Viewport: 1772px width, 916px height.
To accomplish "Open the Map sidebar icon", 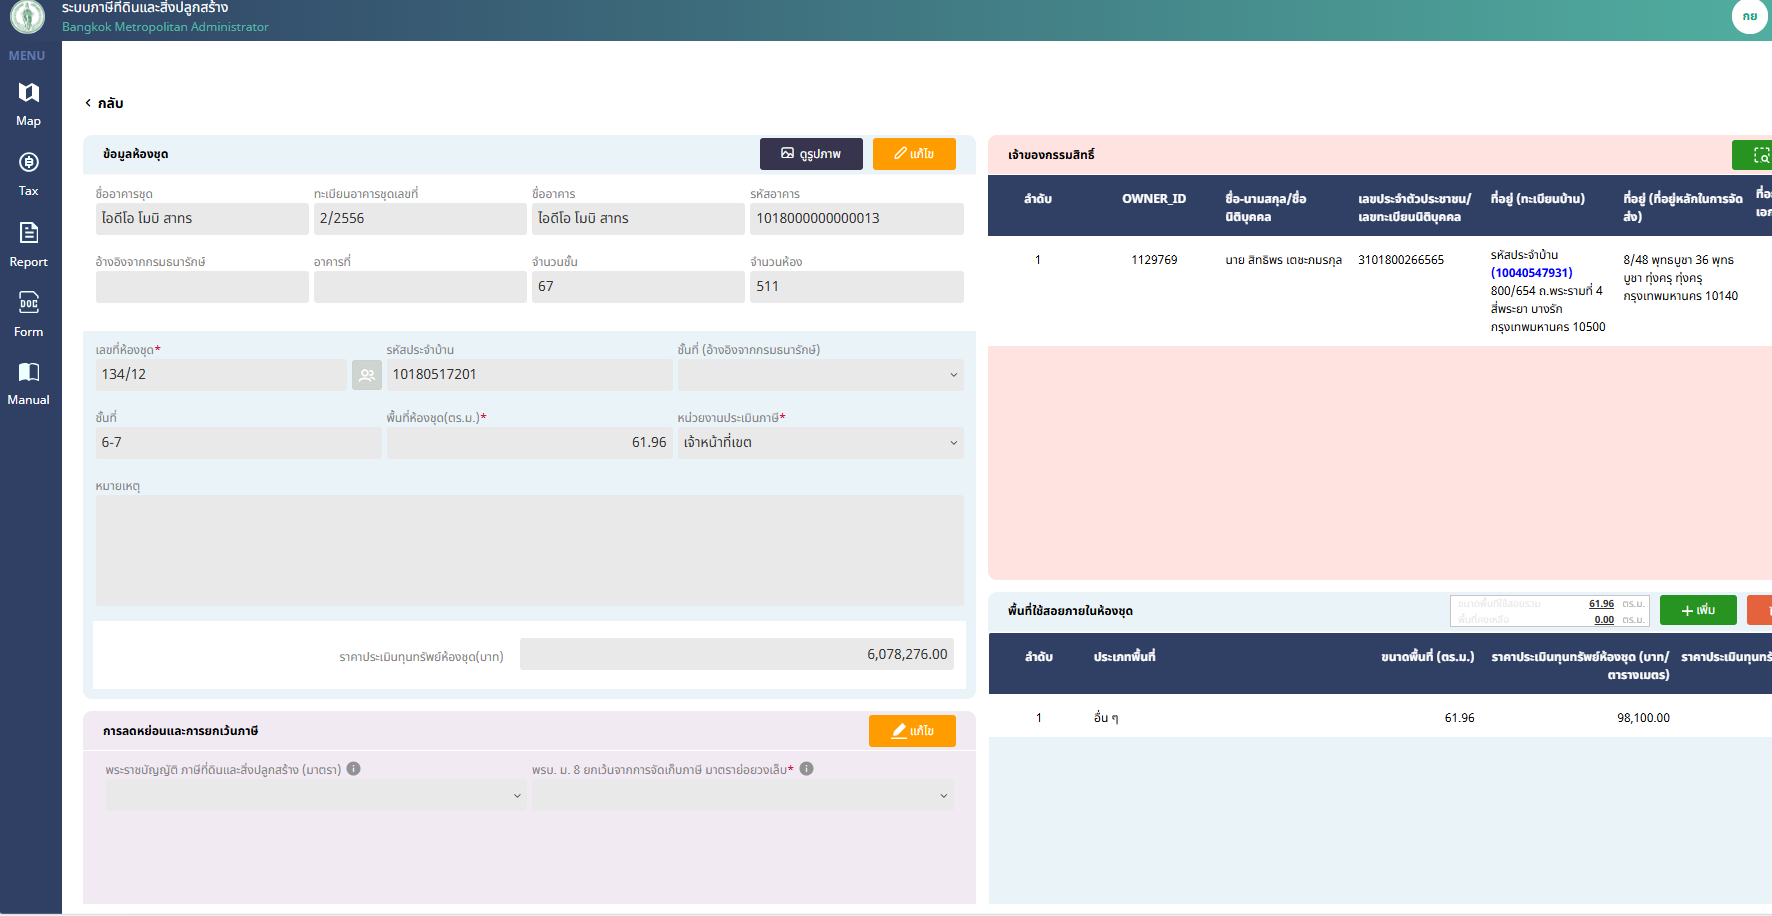I will (29, 94).
